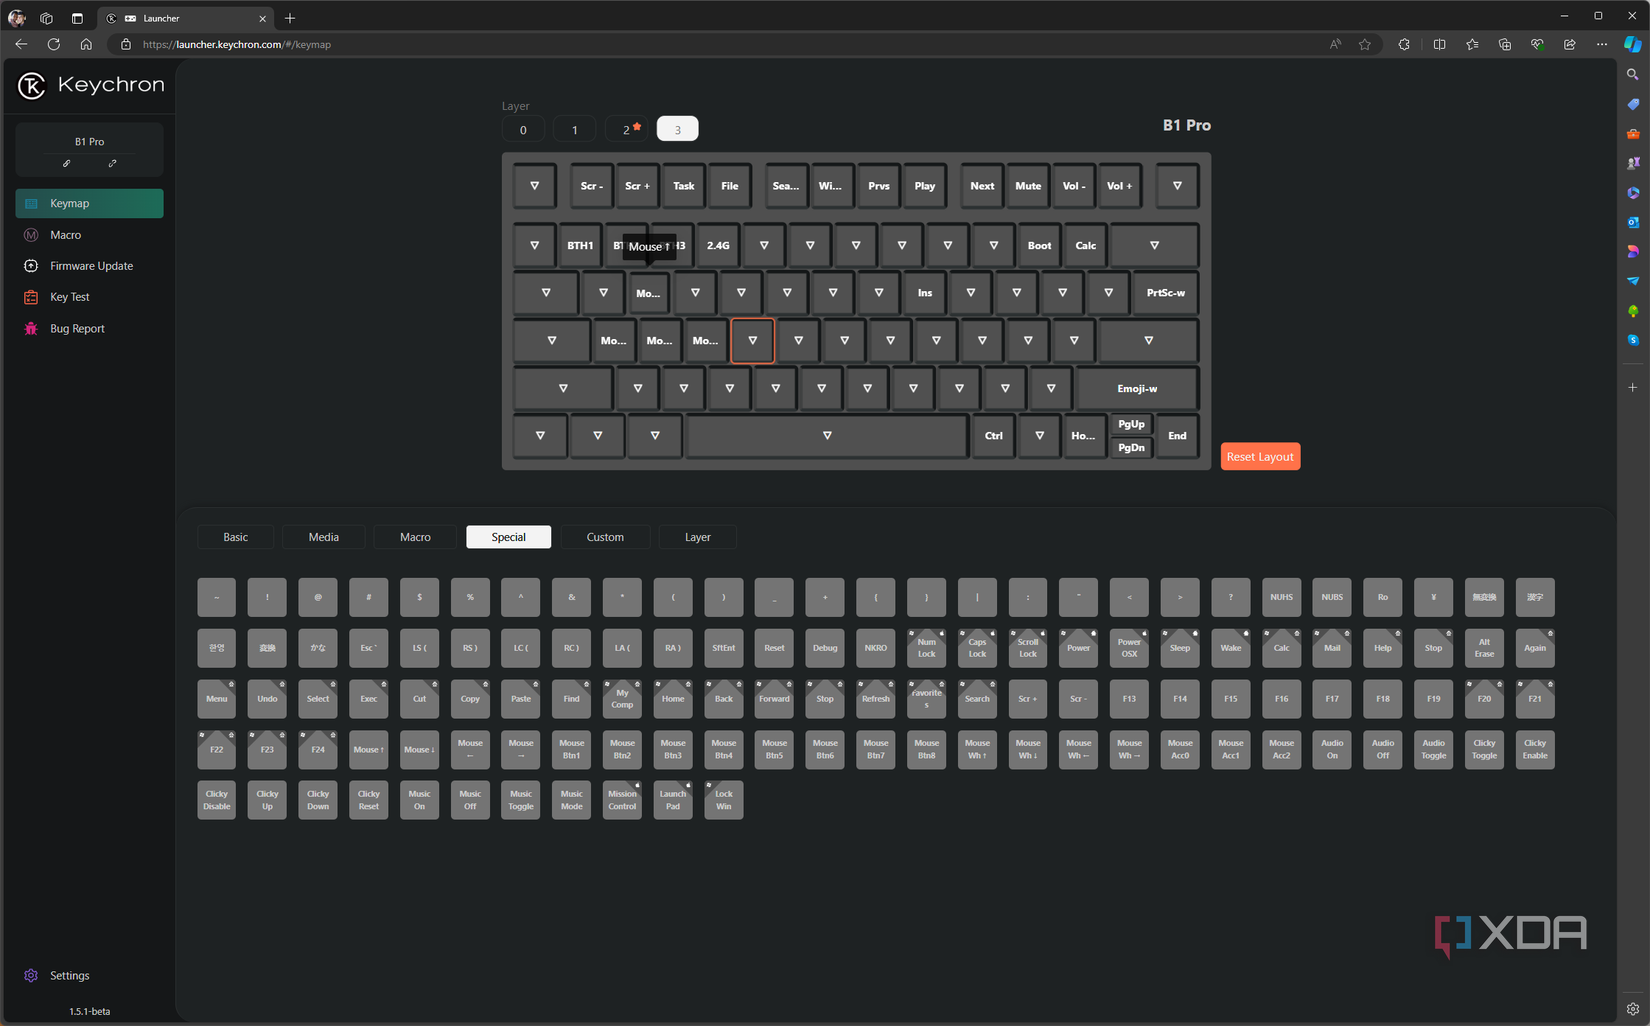1650x1026 pixels.
Task: Select the Macro section in the sidebar
Action: [x=66, y=234]
